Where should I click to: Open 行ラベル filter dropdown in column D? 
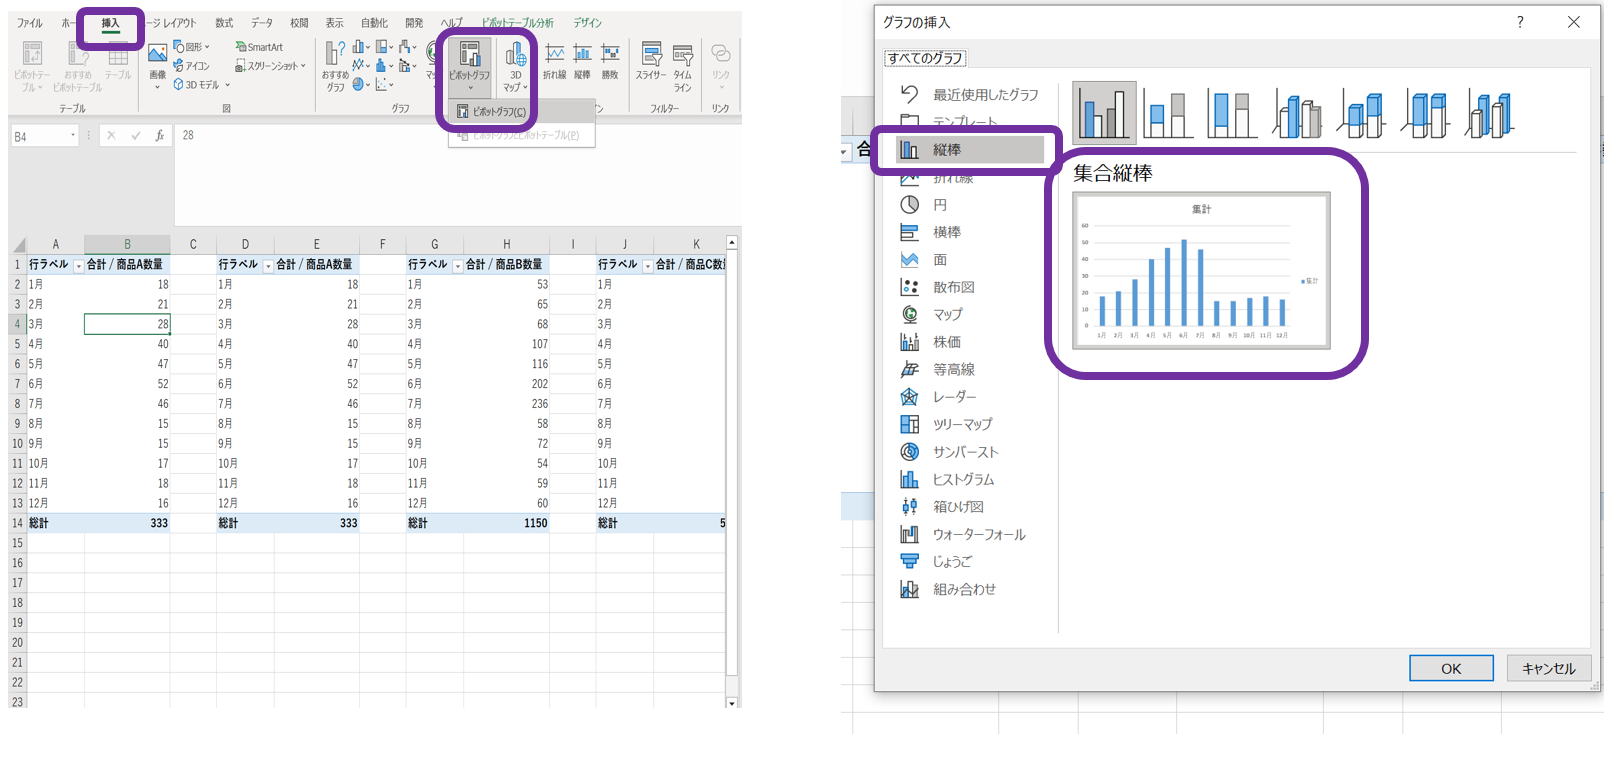(x=268, y=266)
